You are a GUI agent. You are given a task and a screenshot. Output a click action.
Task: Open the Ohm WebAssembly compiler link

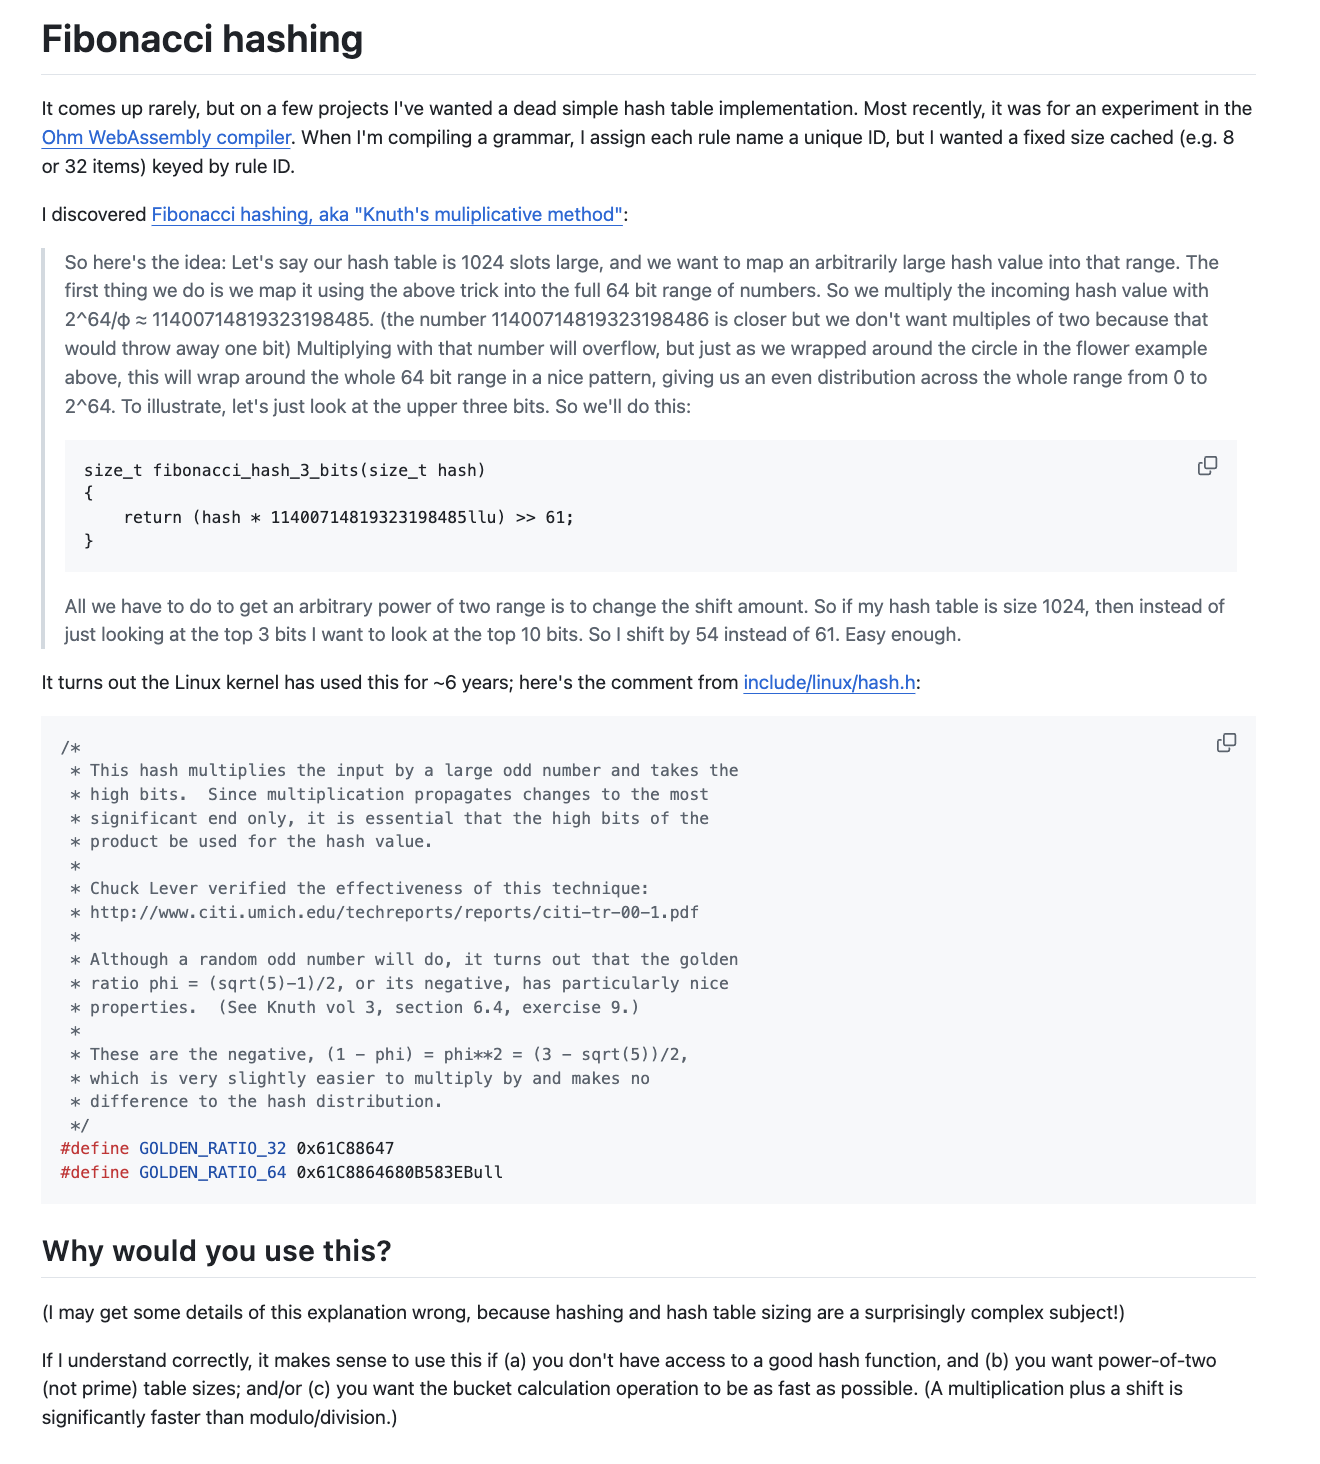[x=166, y=138]
